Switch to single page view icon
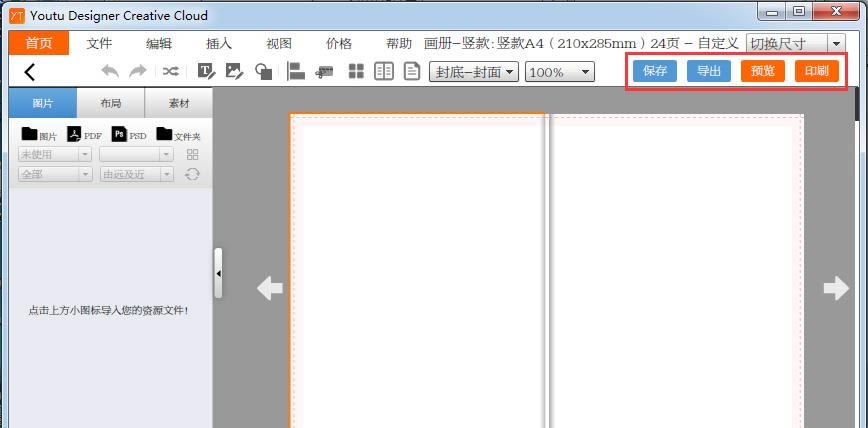The width and height of the screenshot is (868, 428). click(x=411, y=71)
